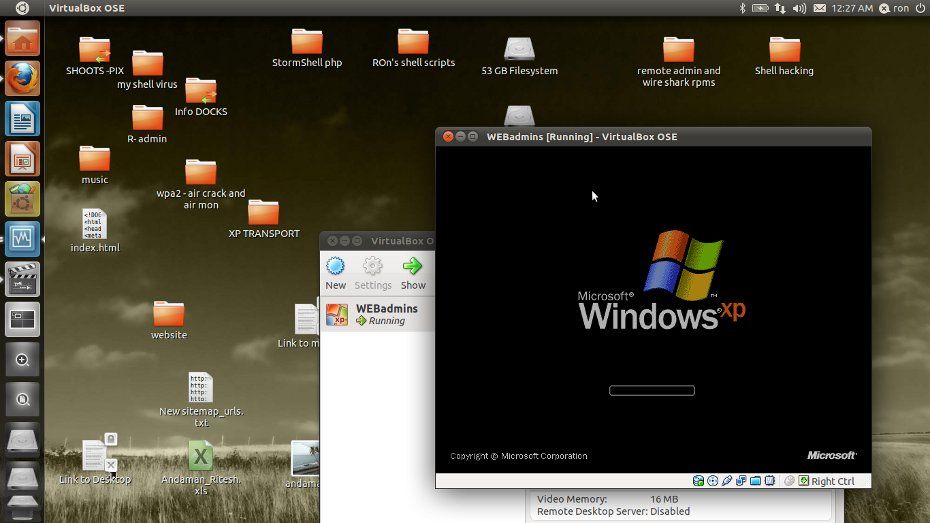
Task: Click the mouse integration indicator icon
Action: click(x=789, y=481)
